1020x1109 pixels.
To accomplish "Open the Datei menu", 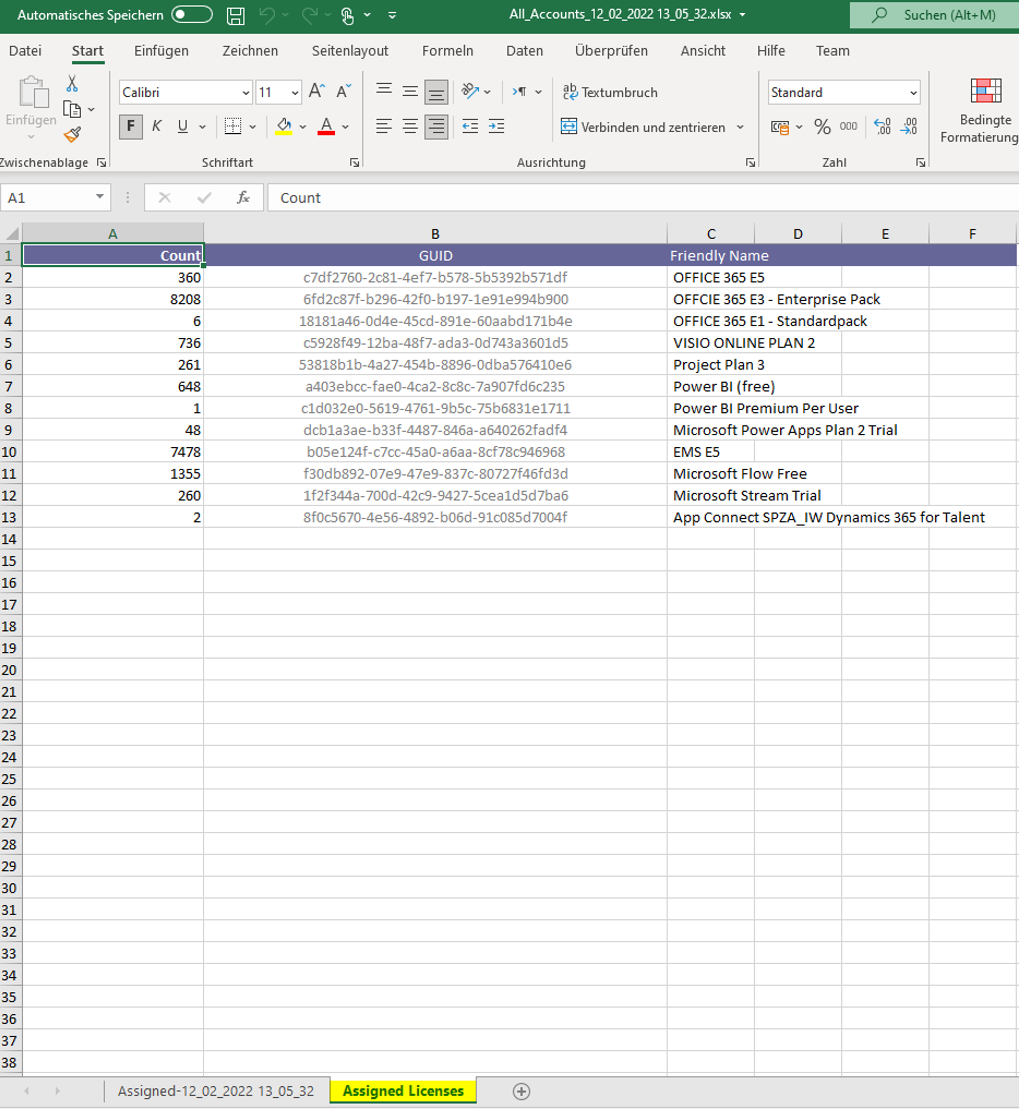I will click(25, 51).
